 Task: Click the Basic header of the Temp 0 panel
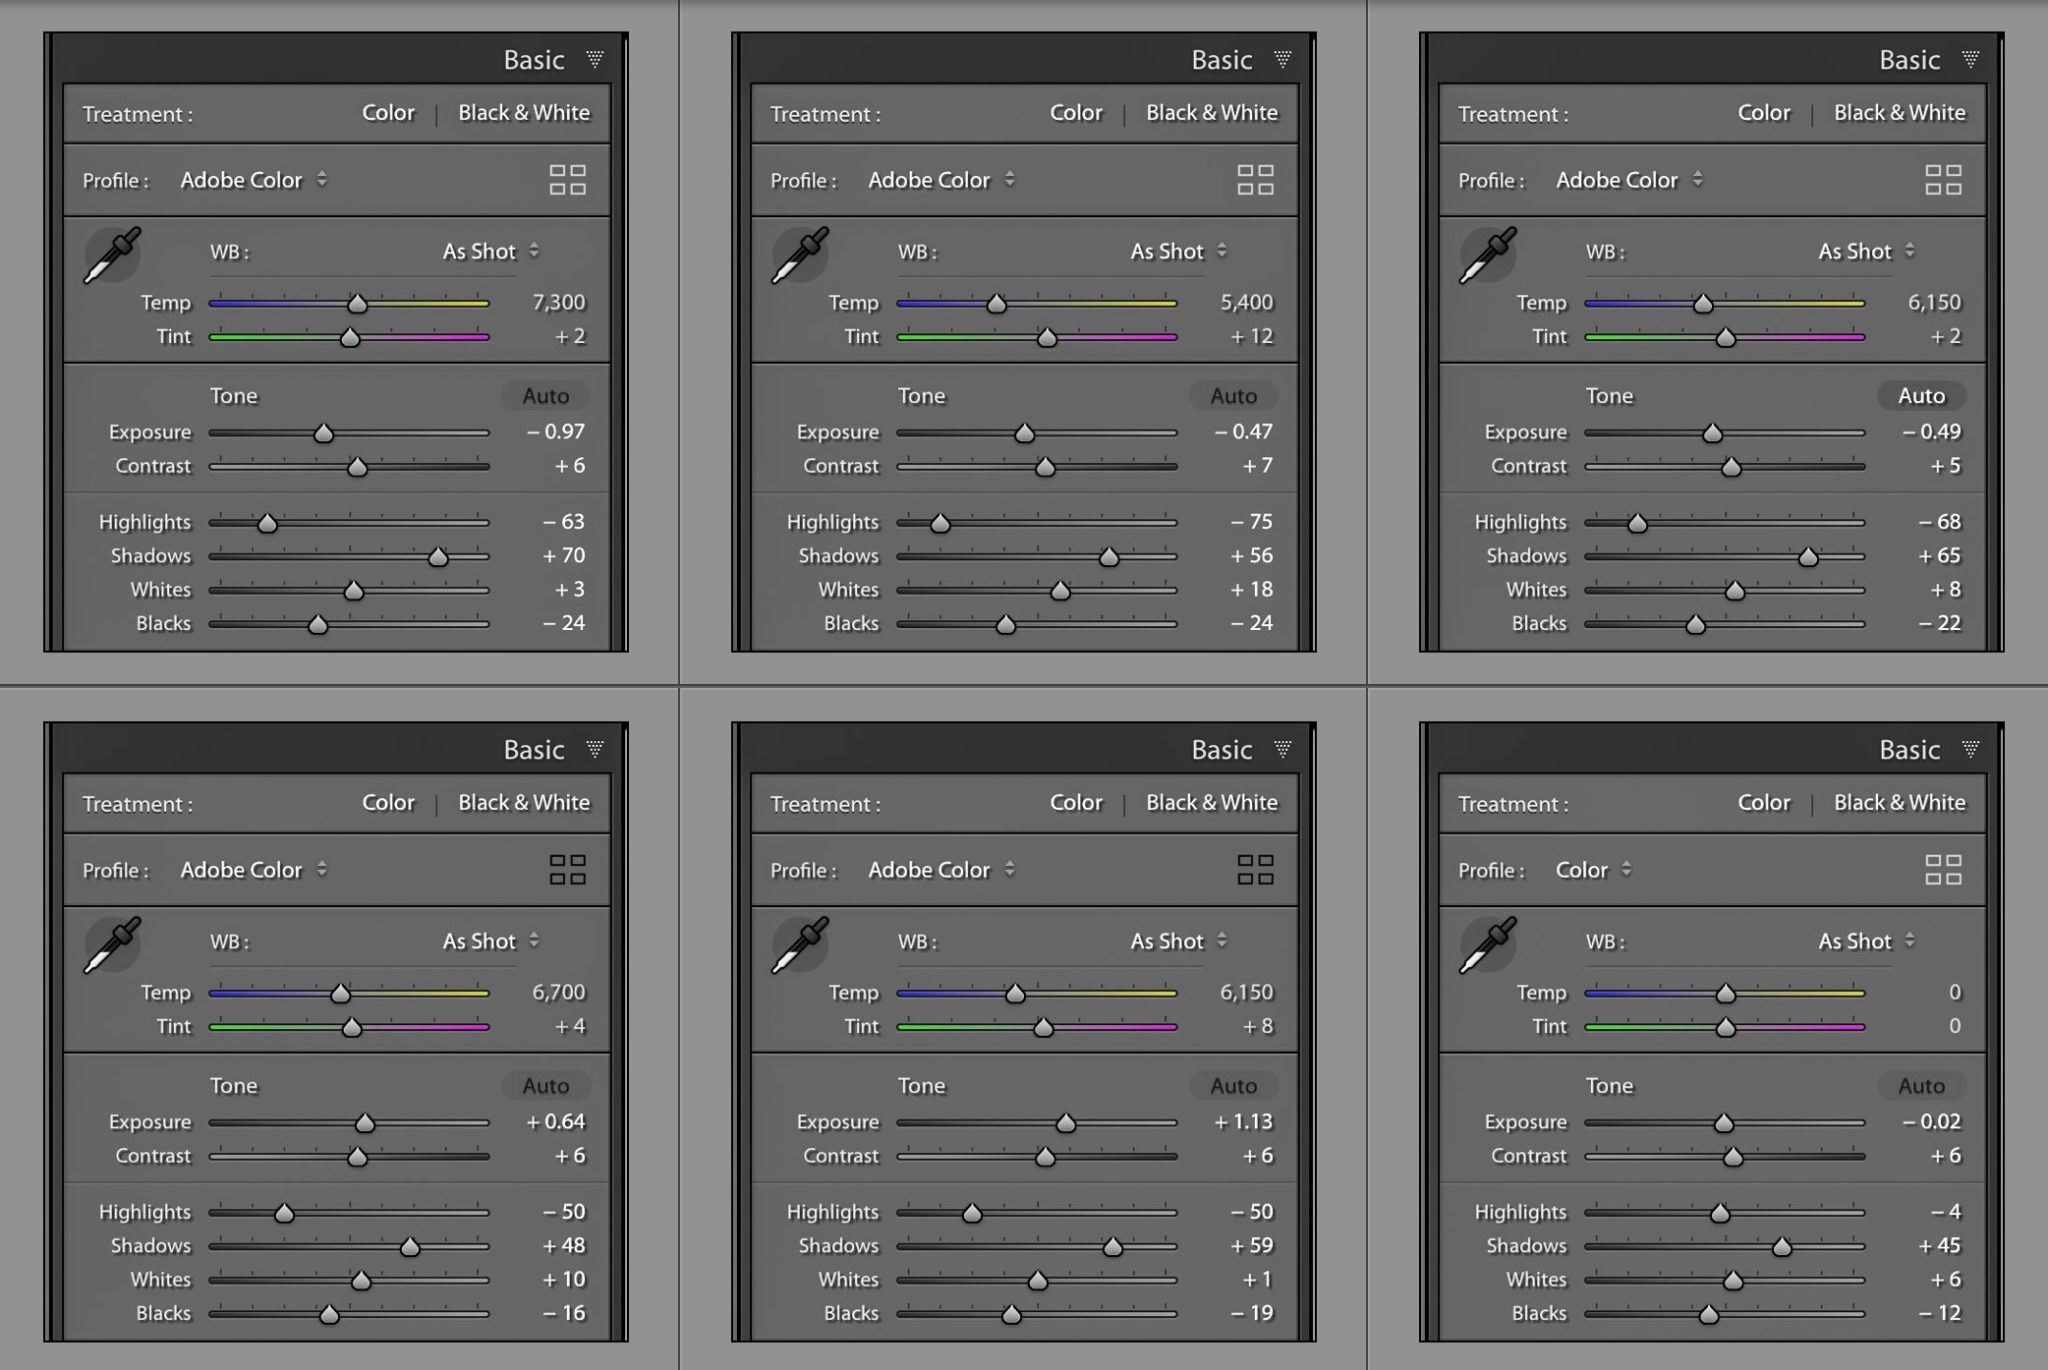click(x=1909, y=750)
